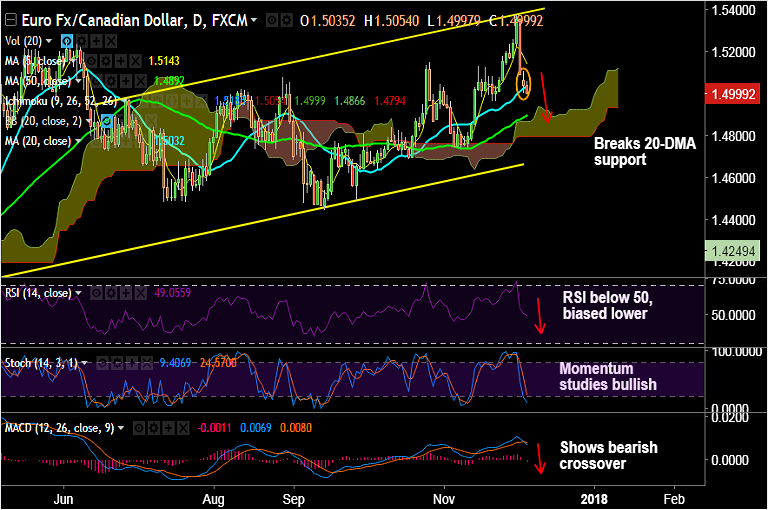Collapse the indicator legend with the minus box
The height and width of the screenshot is (510, 768).
[11, 21]
